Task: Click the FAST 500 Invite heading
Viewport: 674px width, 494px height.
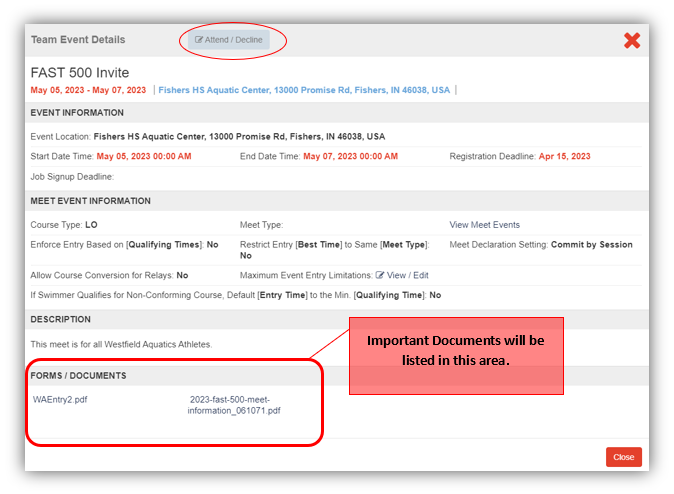Action: tap(79, 73)
